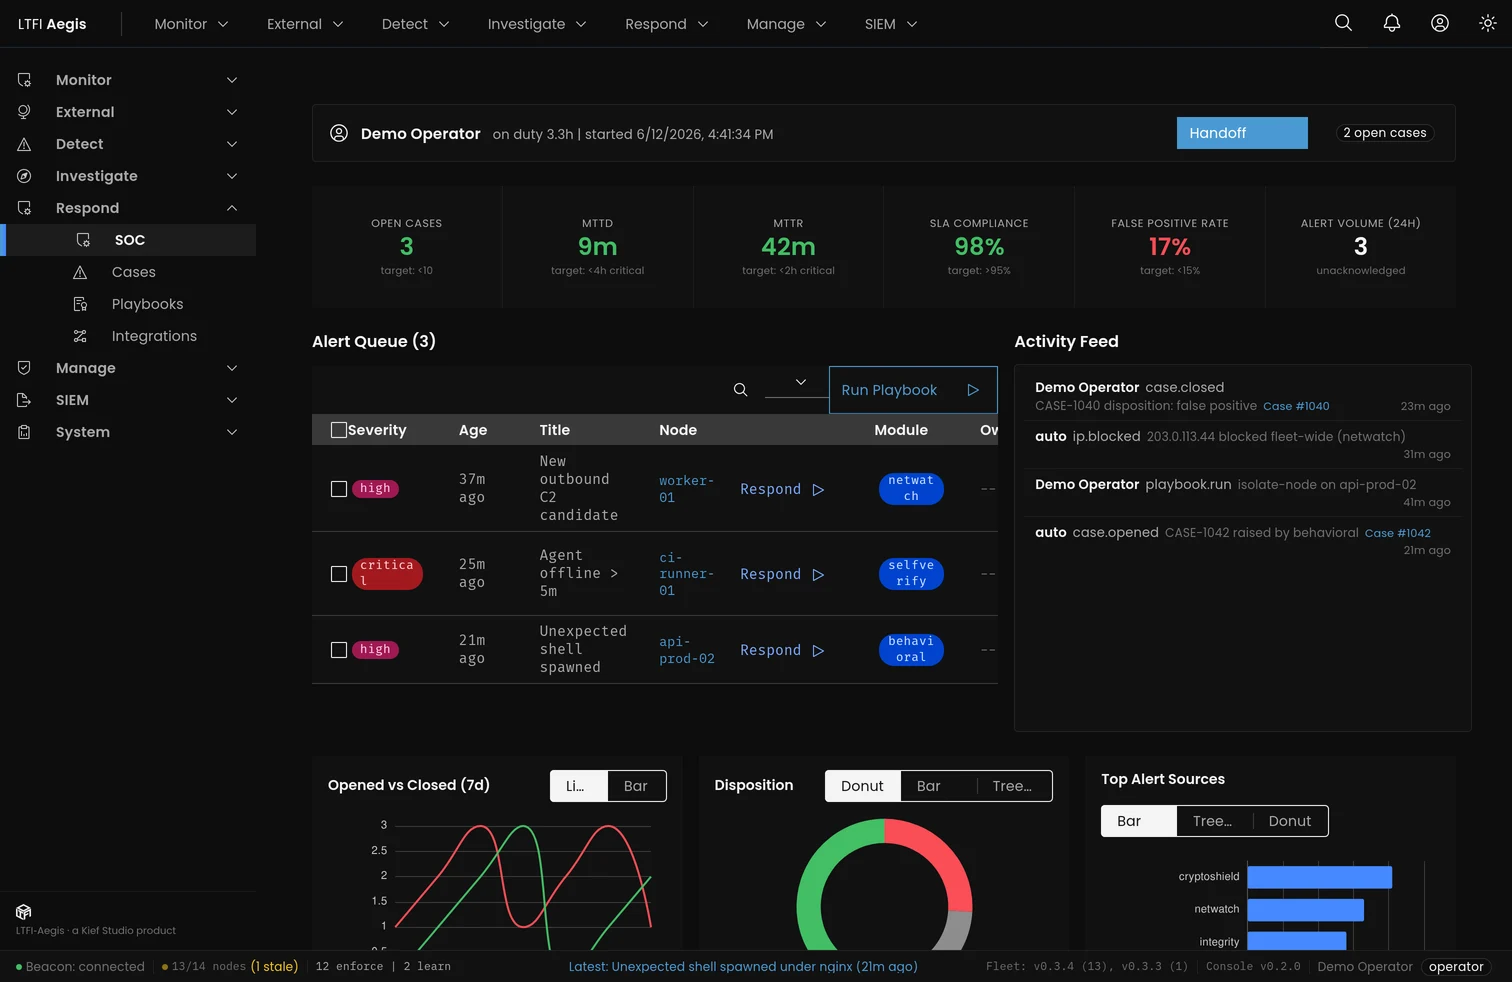Click Respond play arrow for worker-01 alert
Image resolution: width=1512 pixels, height=982 pixels.
pyautogui.click(x=818, y=489)
